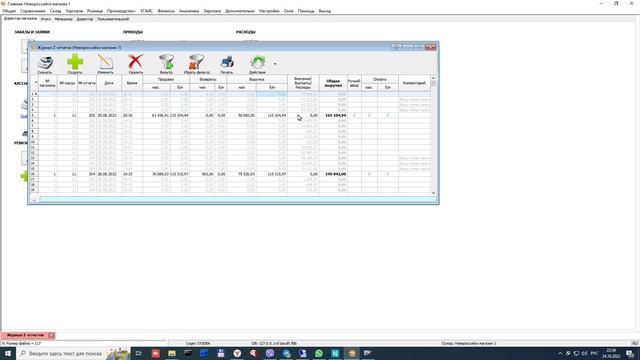Click the Выход menu item

click(325, 11)
